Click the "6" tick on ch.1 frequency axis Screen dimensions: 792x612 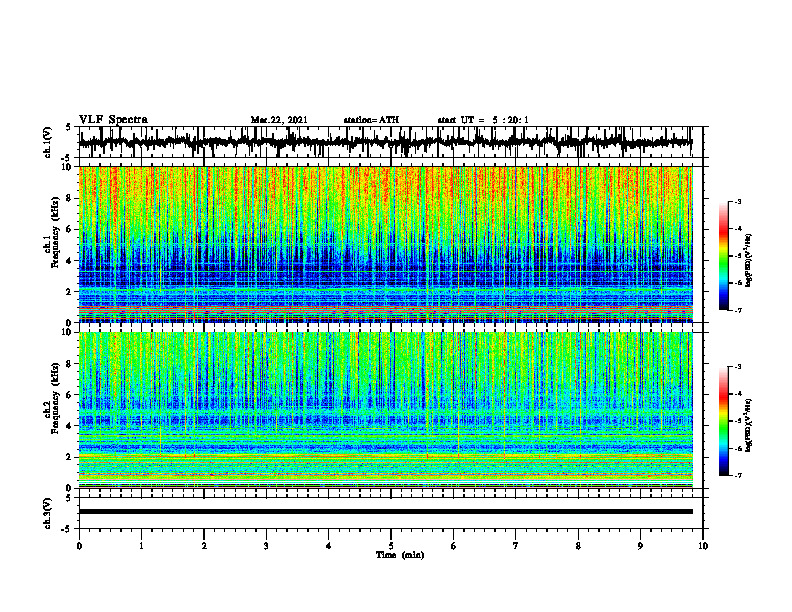pos(70,229)
